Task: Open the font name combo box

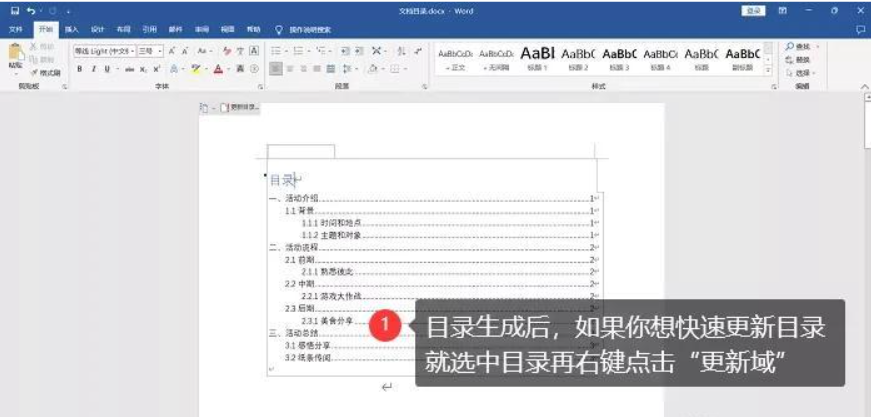Action: (104, 51)
